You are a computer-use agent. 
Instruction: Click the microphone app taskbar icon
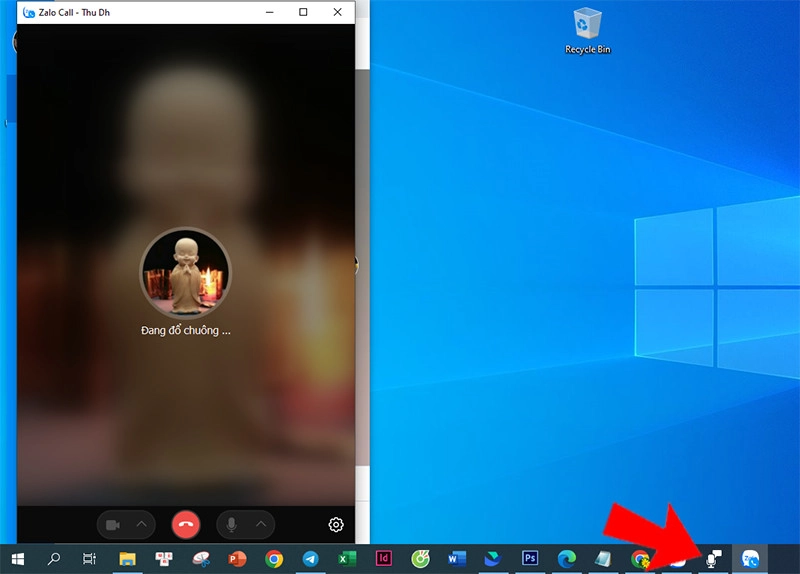point(713,559)
